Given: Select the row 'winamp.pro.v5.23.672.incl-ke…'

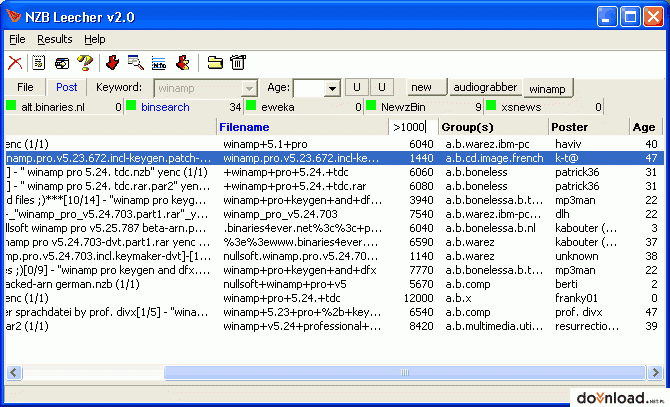Looking at the screenshot, I should [x=335, y=158].
